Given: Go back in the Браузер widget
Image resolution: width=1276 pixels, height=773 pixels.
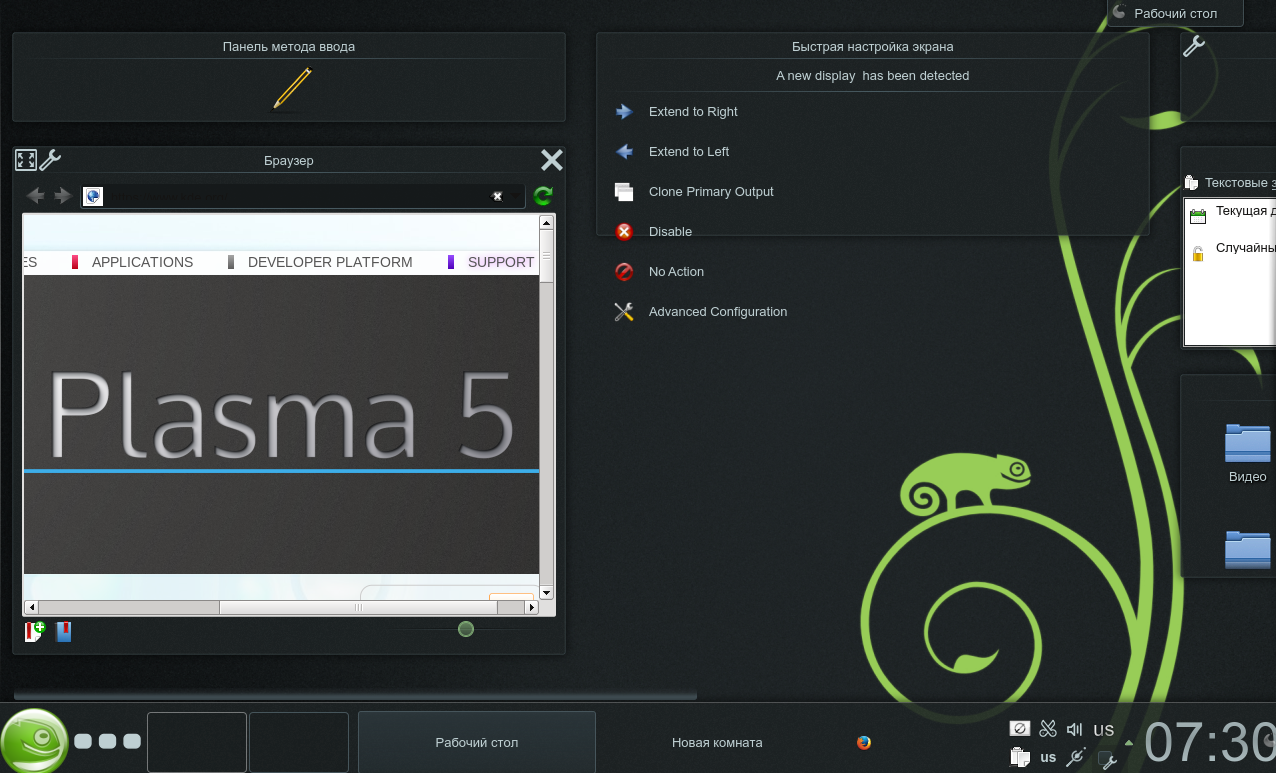Looking at the screenshot, I should (35, 196).
